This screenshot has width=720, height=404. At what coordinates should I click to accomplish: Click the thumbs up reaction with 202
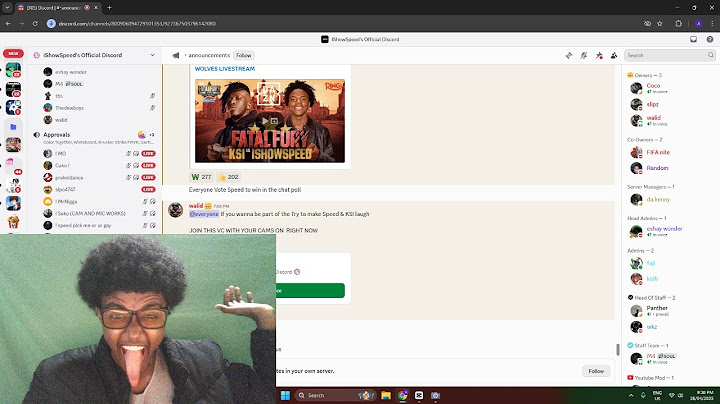click(x=228, y=177)
